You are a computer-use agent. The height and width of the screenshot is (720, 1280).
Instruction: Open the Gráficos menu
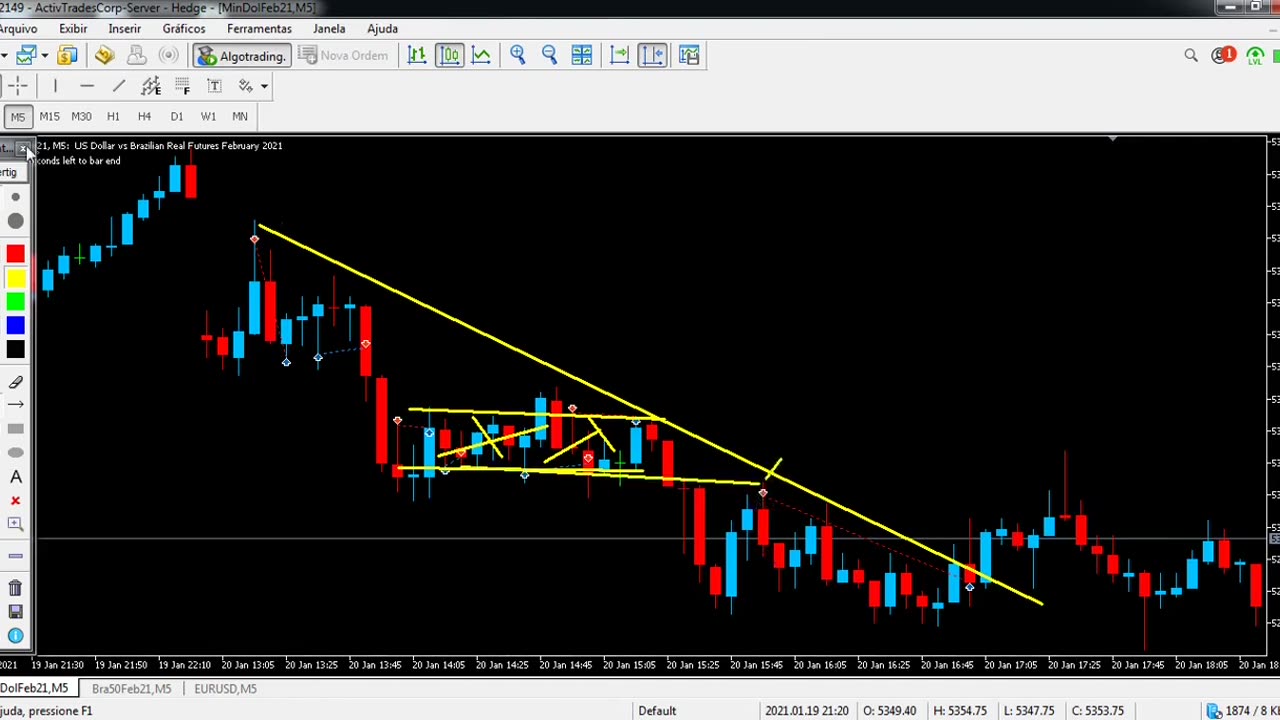click(x=184, y=29)
